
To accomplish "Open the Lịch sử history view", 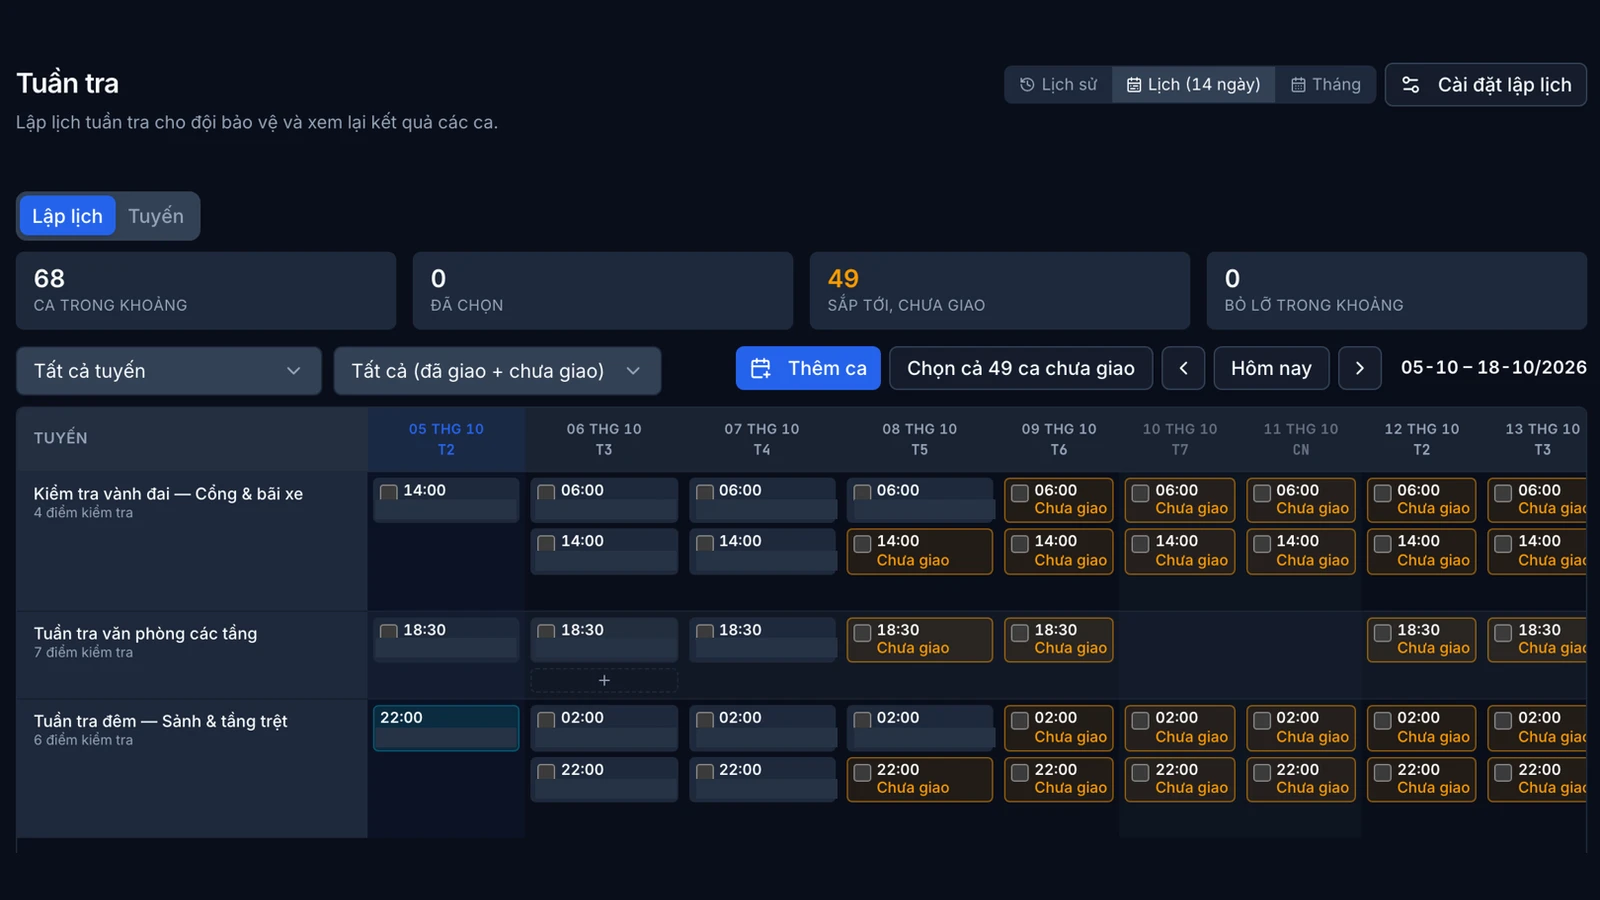I will (x=1058, y=85).
